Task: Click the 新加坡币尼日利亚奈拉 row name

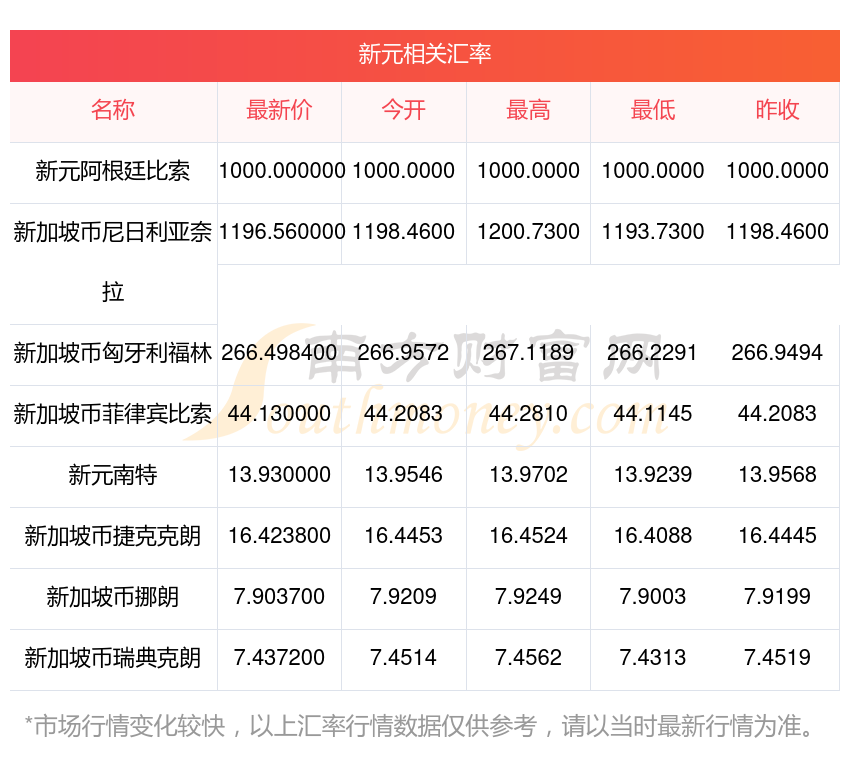Action: [x=113, y=262]
